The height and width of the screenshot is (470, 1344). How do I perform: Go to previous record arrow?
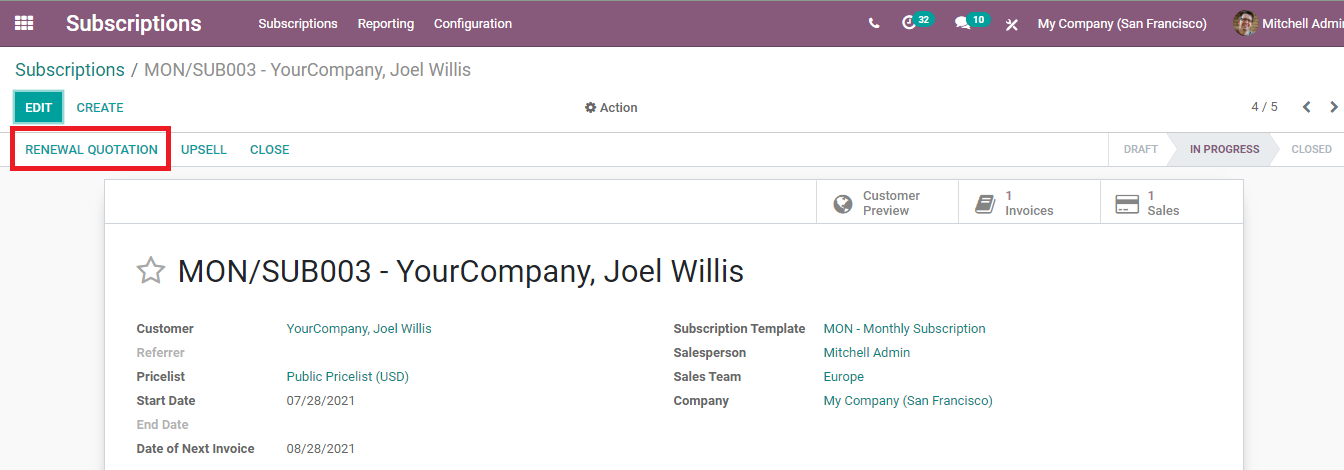pyautogui.click(x=1306, y=107)
